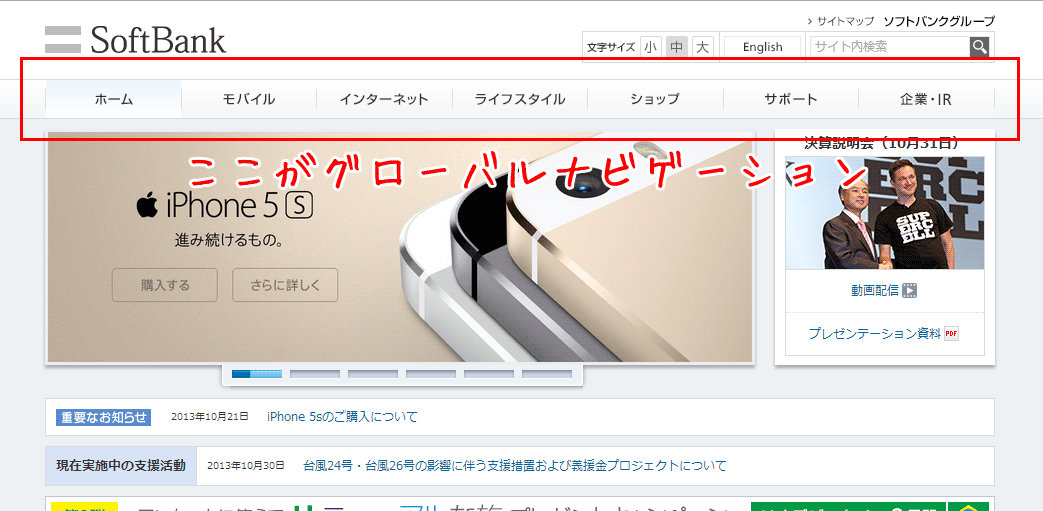The height and width of the screenshot is (511, 1043).
Task: Click the 2013年10月30日 date text
Action: (245, 465)
